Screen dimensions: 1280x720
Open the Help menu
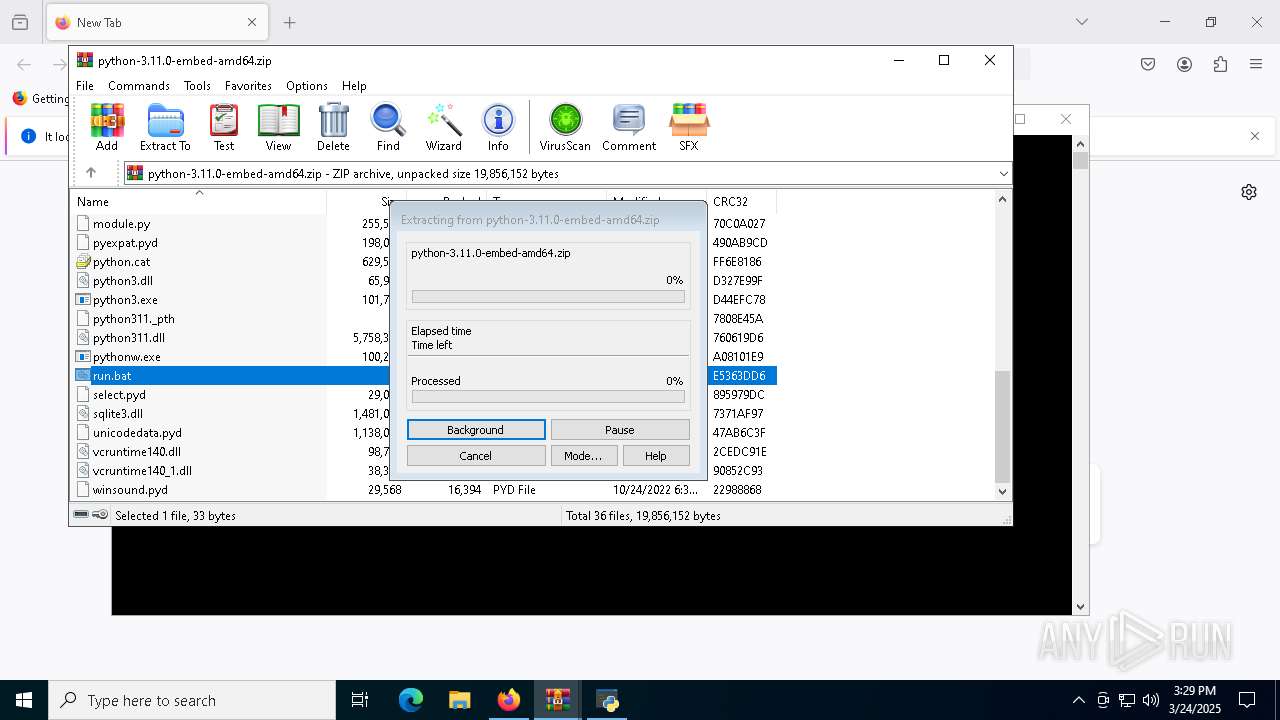click(354, 86)
